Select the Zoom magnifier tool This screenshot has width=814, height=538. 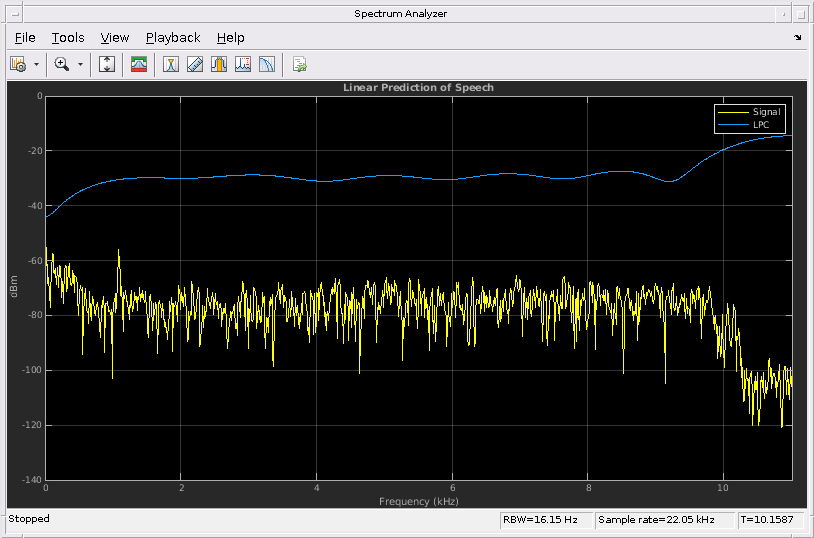pos(61,64)
